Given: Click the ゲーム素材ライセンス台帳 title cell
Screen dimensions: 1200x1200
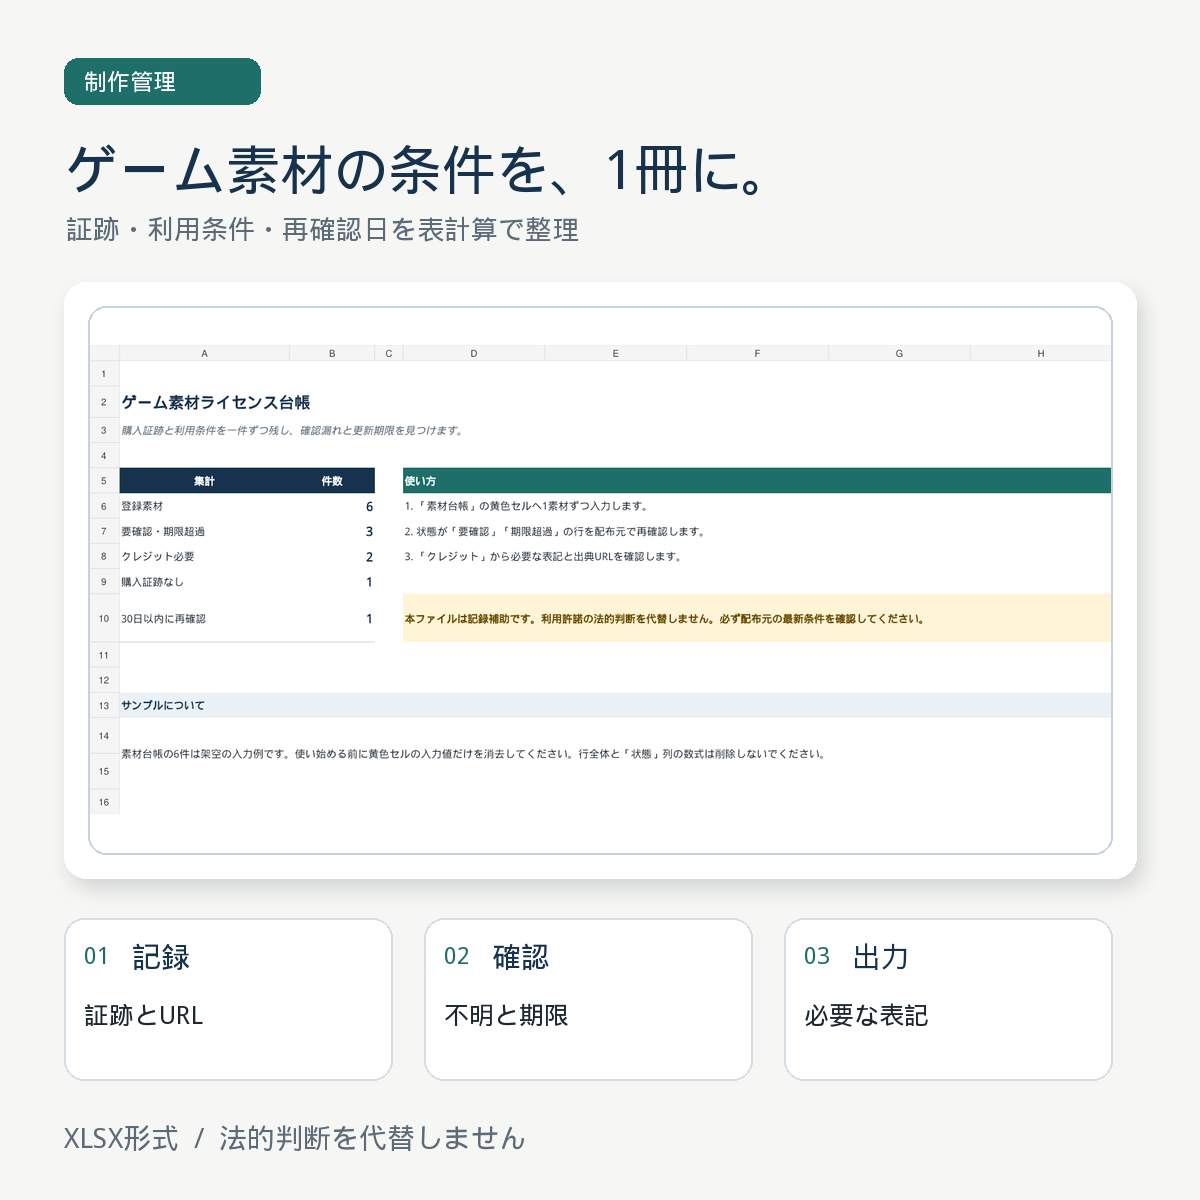Looking at the screenshot, I should pos(216,402).
